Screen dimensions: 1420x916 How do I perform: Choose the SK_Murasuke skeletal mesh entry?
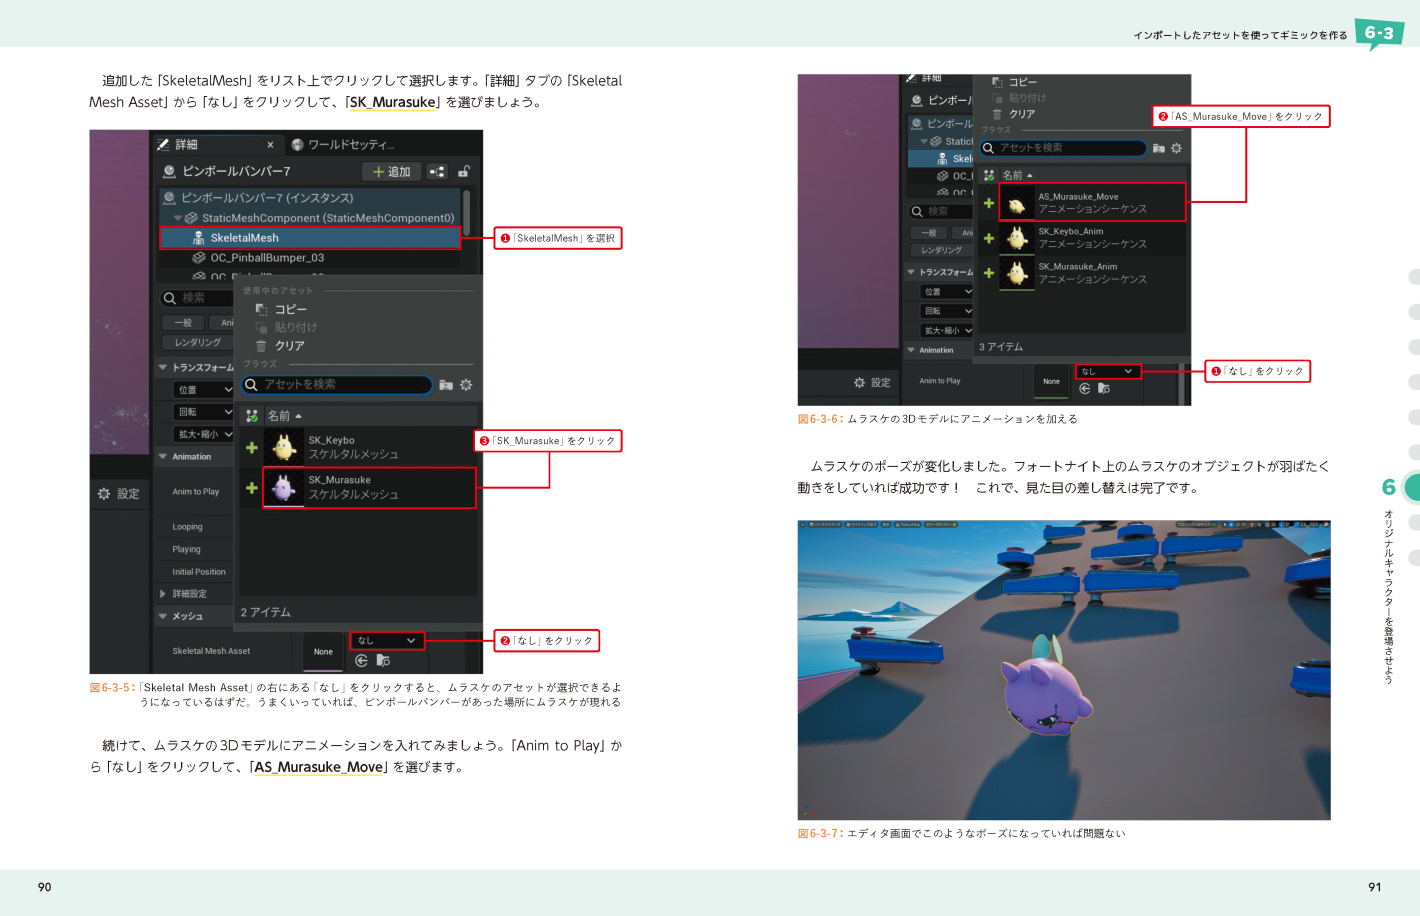point(370,488)
